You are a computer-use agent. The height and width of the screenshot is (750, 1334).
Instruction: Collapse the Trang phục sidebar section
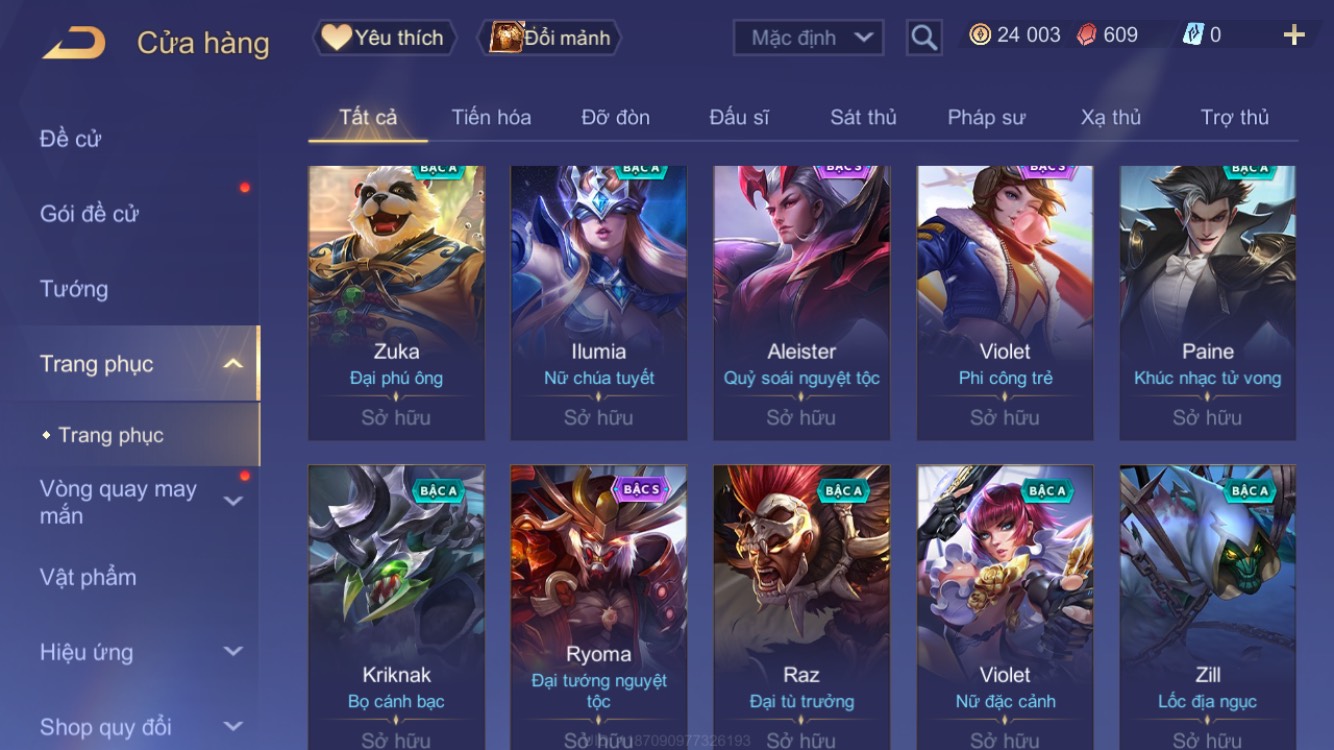[x=232, y=364]
